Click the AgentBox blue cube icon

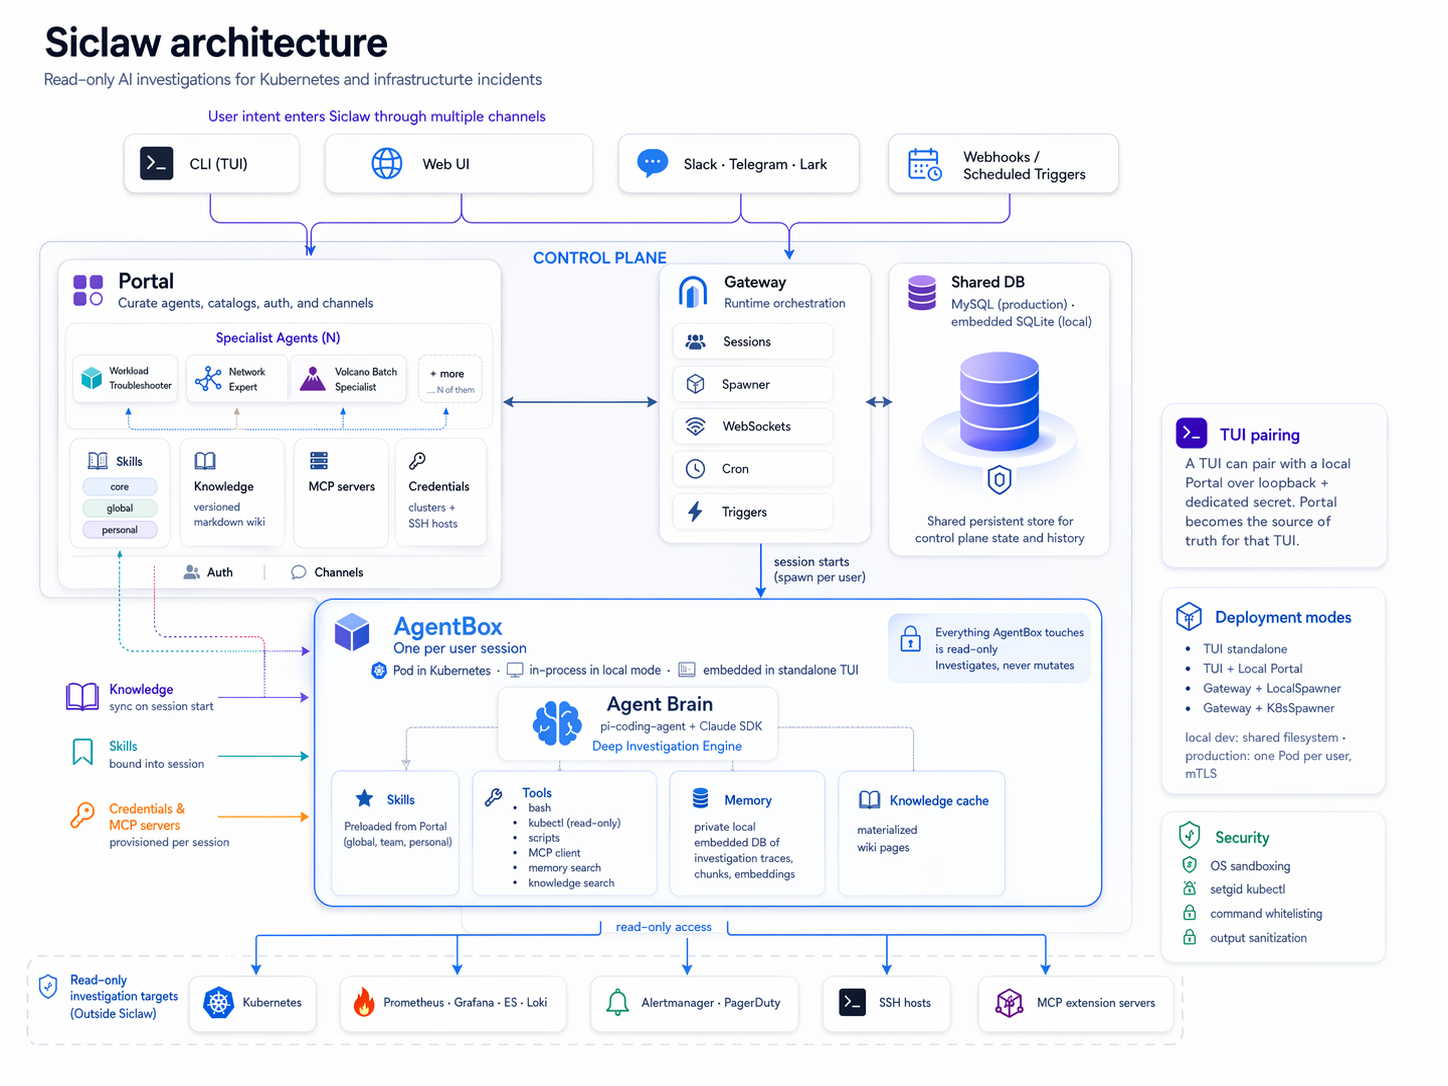[352, 632]
